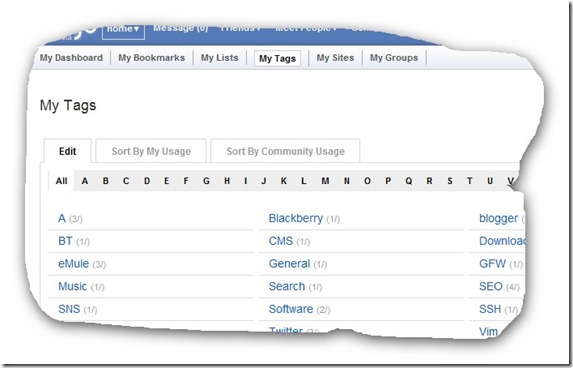Filter tags by letter Q
Screen dimensions: 573x368
pos(409,181)
